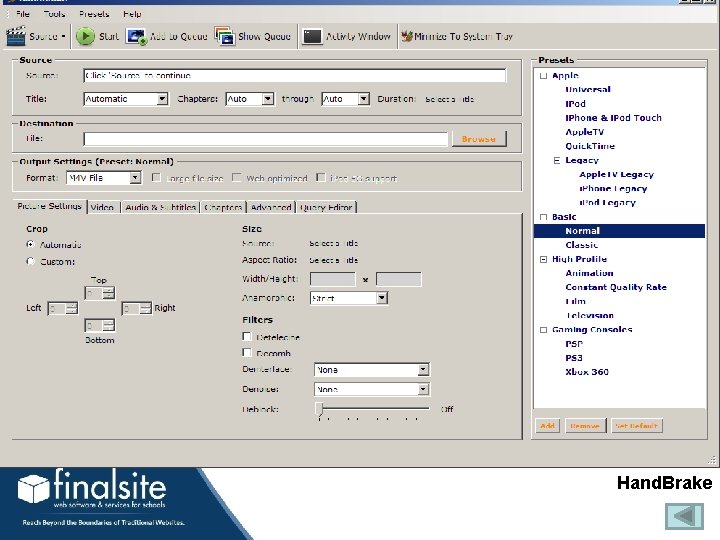Select the AppleTV preset
This screenshot has width=720, height=540.
click(585, 132)
